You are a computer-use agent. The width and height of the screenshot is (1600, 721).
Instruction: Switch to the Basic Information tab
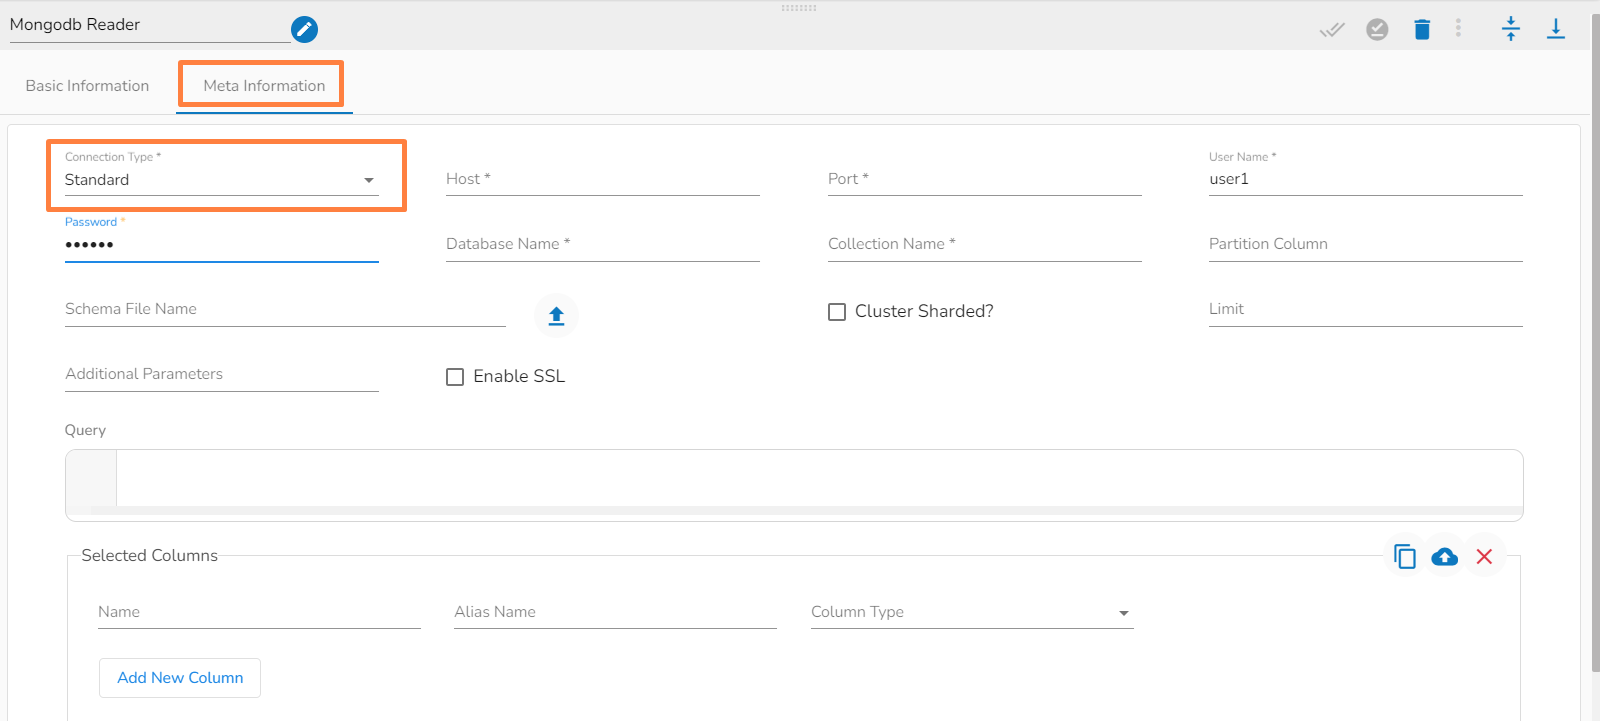(87, 86)
